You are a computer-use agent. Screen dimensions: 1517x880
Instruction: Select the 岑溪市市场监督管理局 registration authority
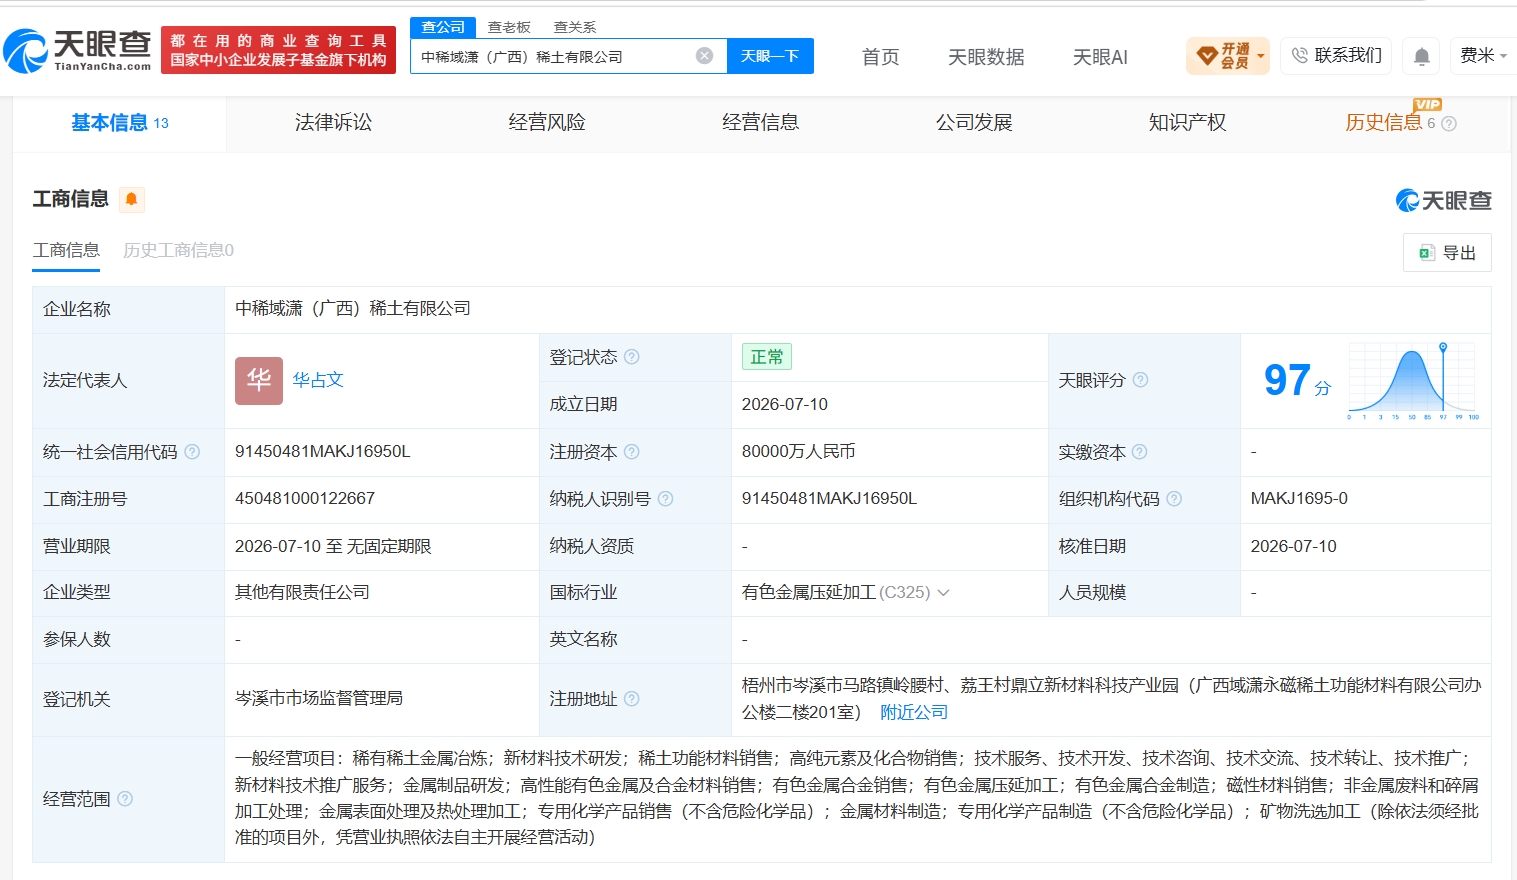[x=319, y=698]
